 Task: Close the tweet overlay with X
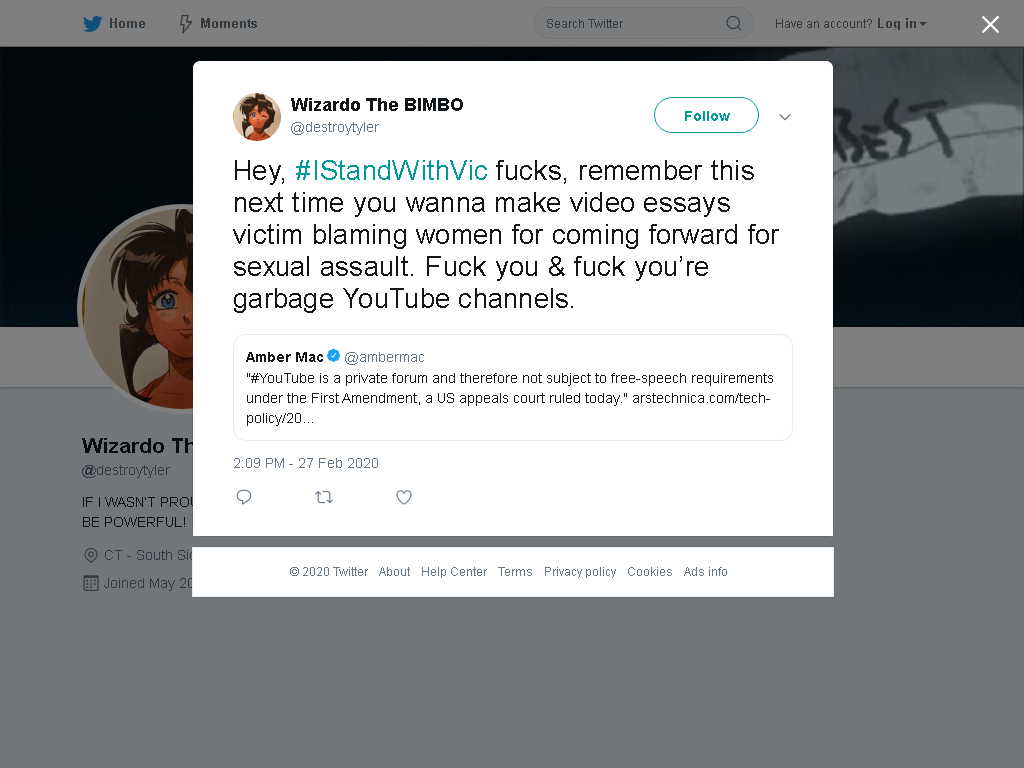pos(990,24)
